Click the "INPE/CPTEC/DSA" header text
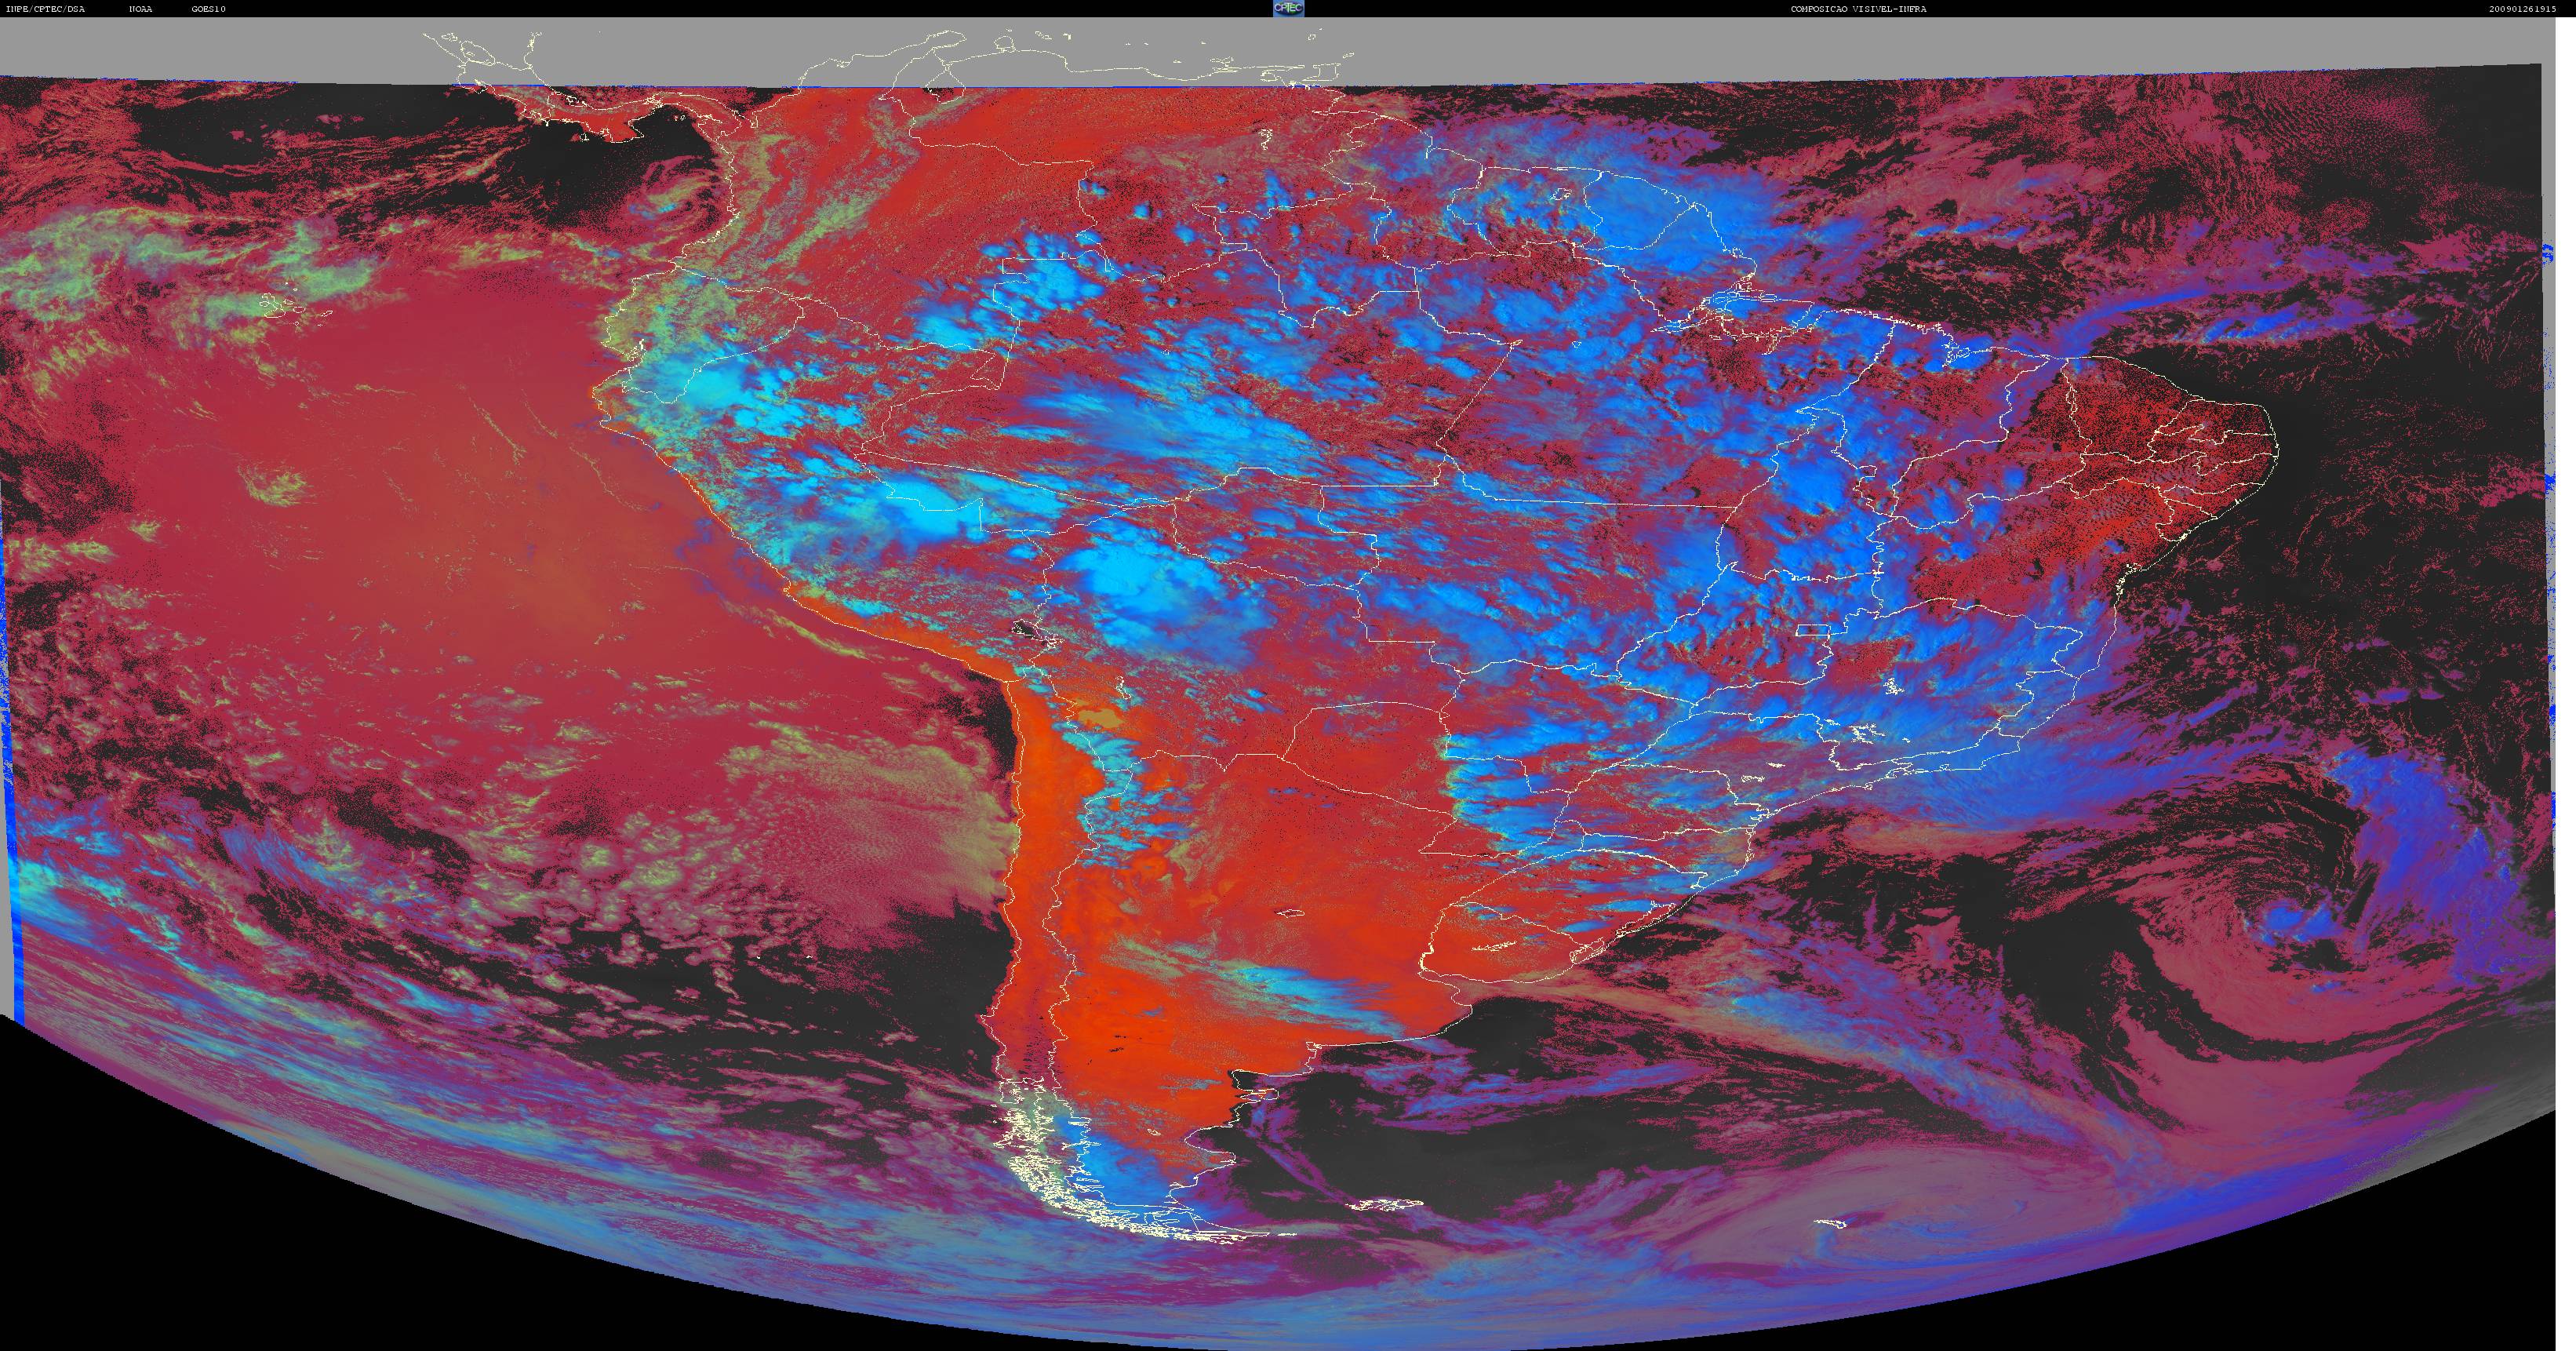The image size is (2576, 1351). [x=45, y=9]
